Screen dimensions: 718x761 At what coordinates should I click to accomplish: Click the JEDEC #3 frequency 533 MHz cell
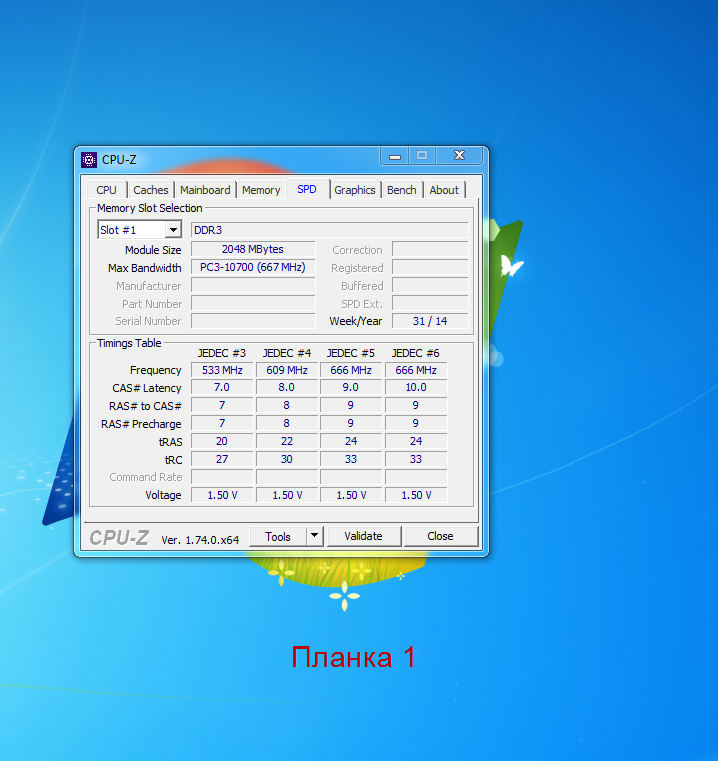click(222, 370)
